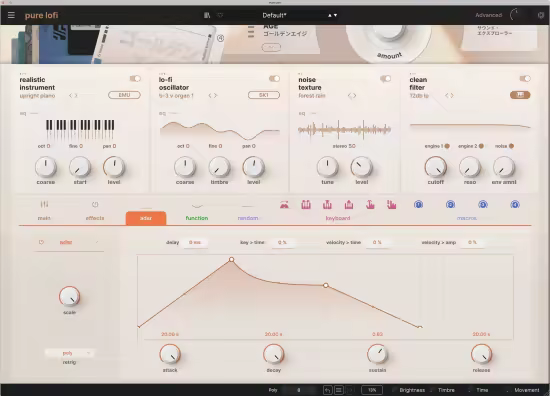The height and width of the screenshot is (396, 550).
Task: Click the fourth blue macro icon
Action: coord(515,204)
